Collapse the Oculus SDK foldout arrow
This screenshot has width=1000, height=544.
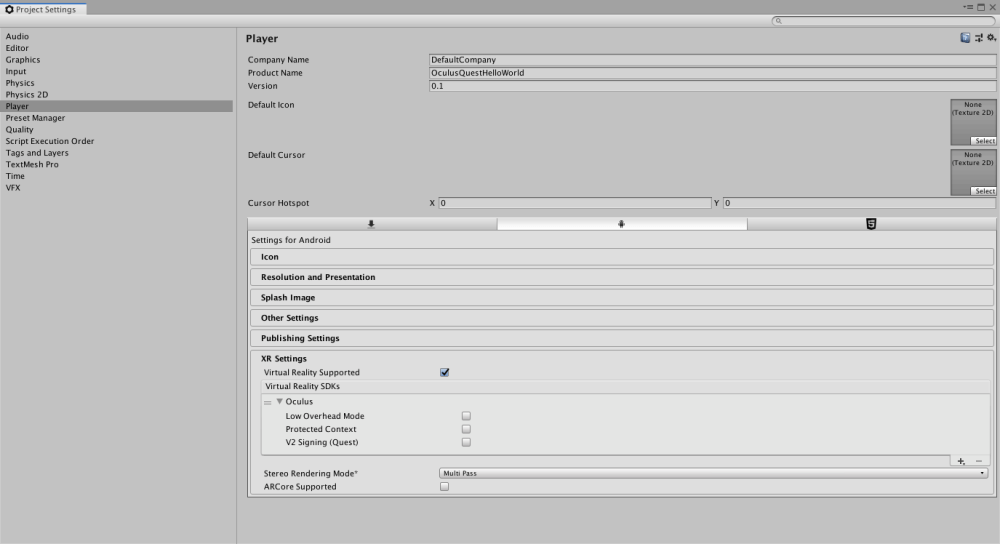click(x=280, y=402)
